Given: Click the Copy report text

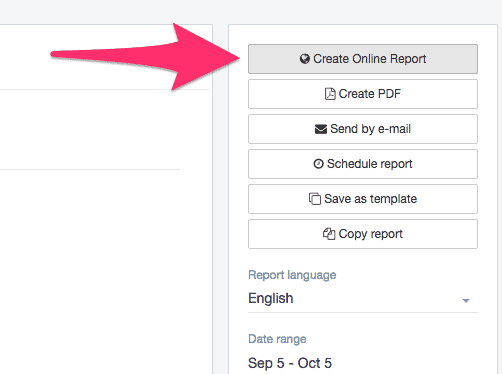Looking at the screenshot, I should (371, 234).
